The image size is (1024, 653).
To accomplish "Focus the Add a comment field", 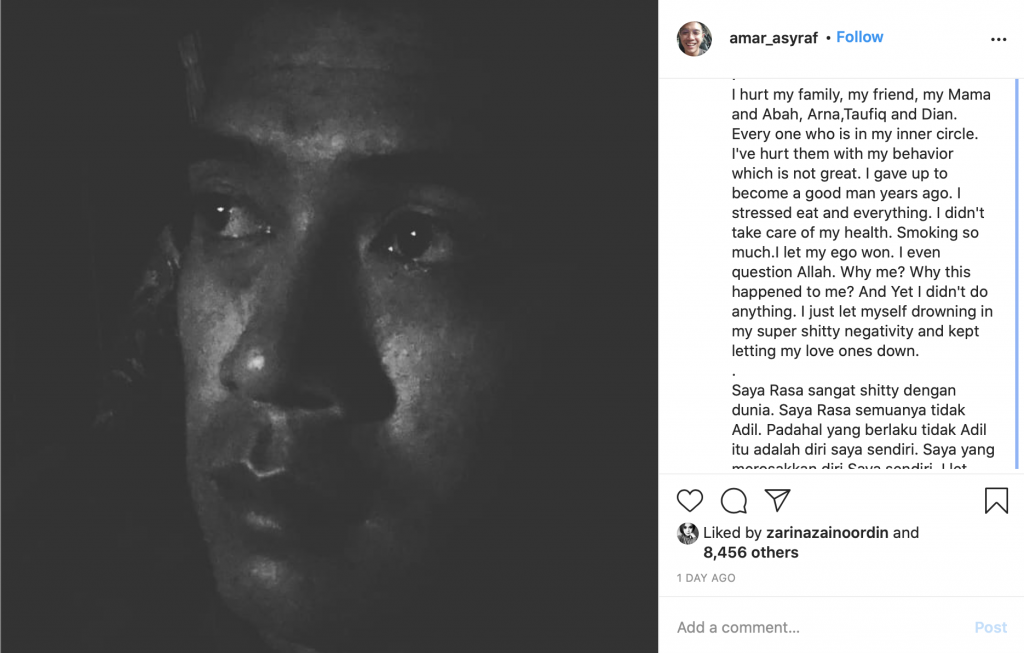I will coord(816,628).
